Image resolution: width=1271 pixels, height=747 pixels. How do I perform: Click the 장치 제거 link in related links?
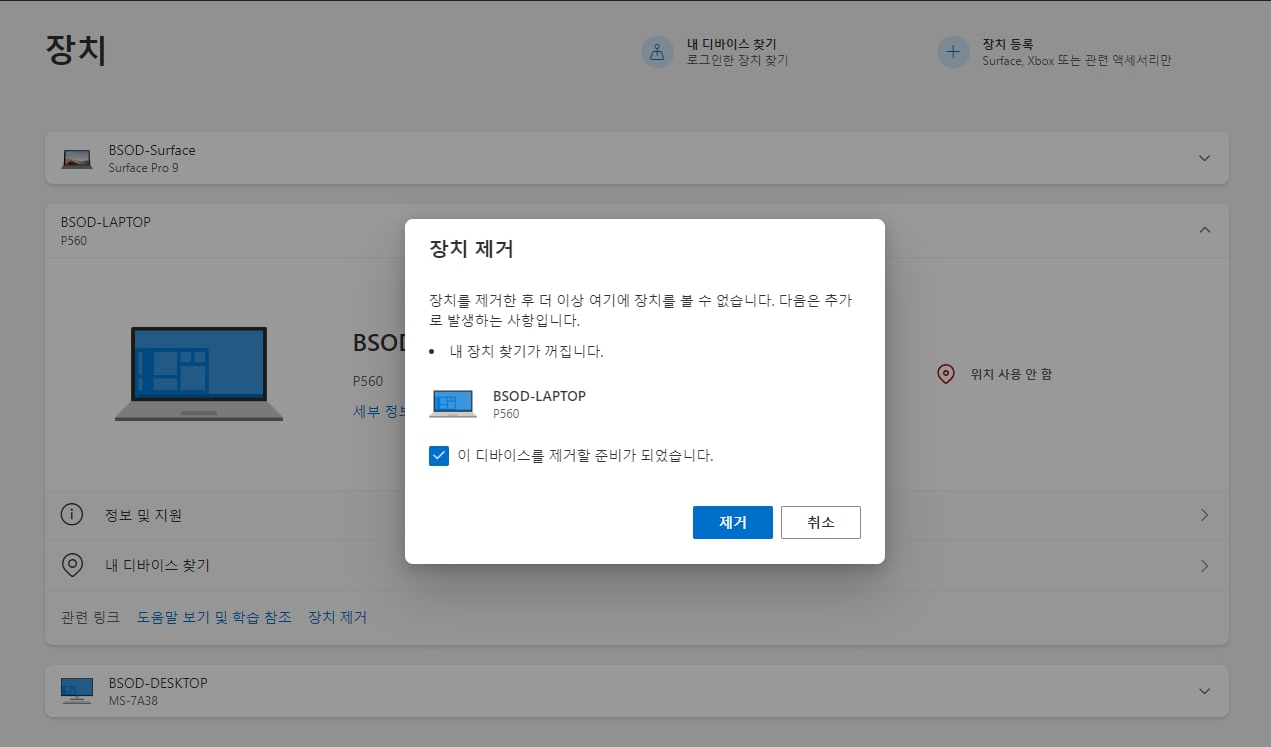coord(337,617)
